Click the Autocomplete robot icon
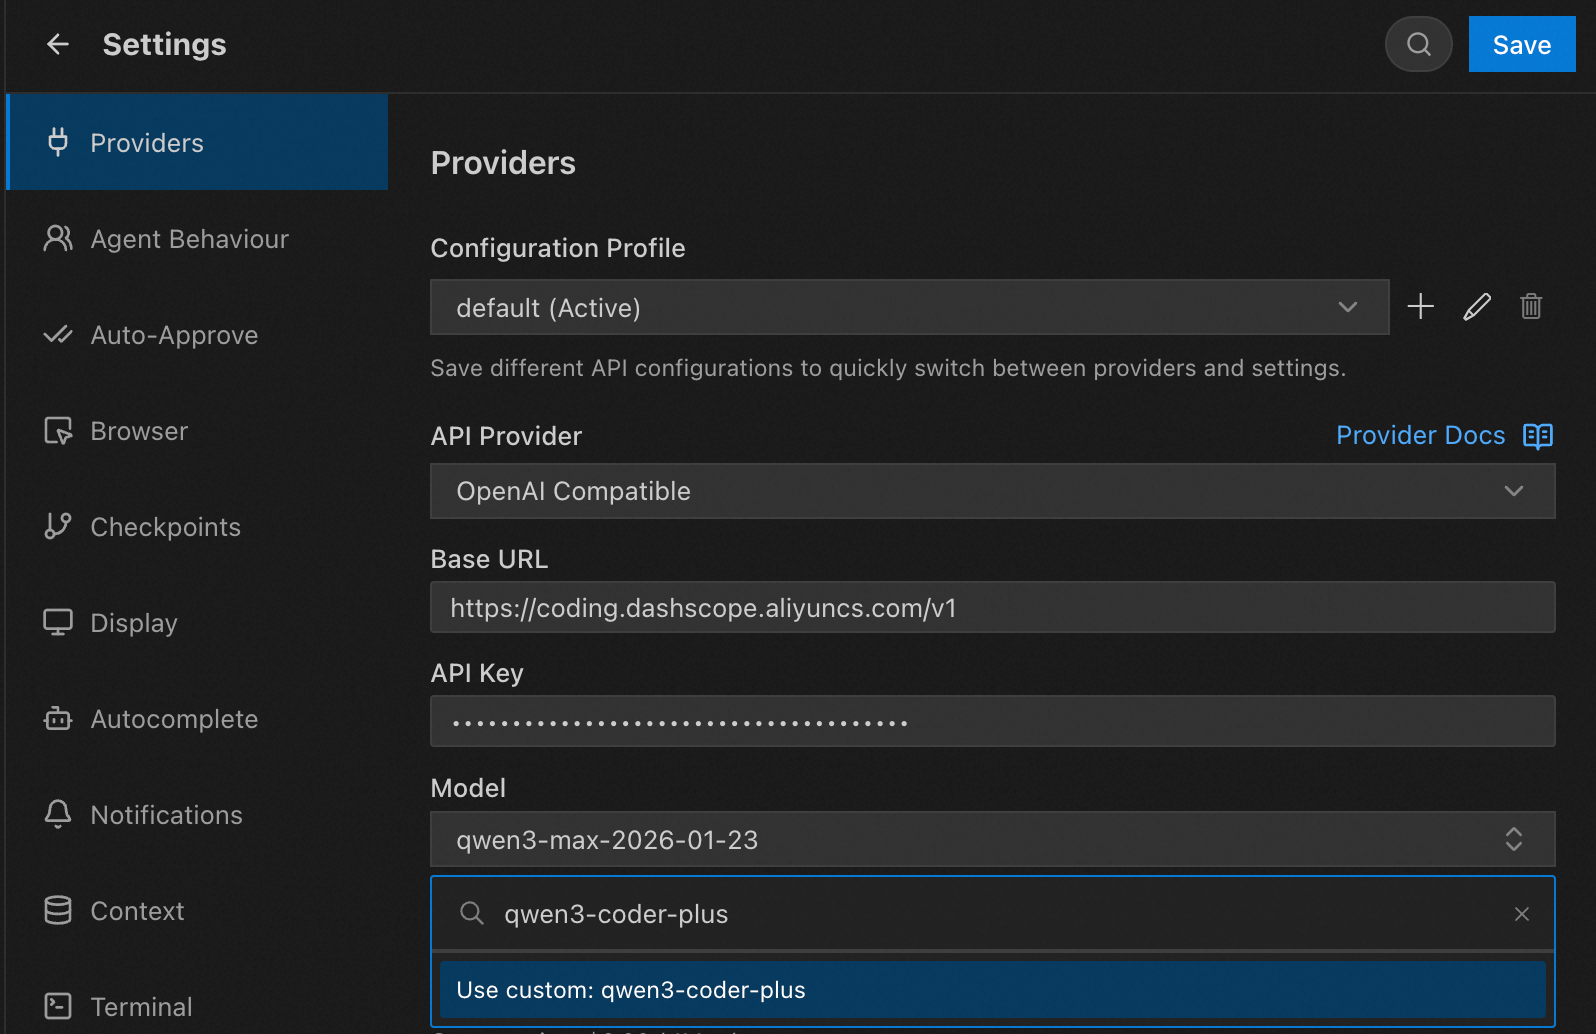The height and width of the screenshot is (1034, 1596). (x=58, y=718)
